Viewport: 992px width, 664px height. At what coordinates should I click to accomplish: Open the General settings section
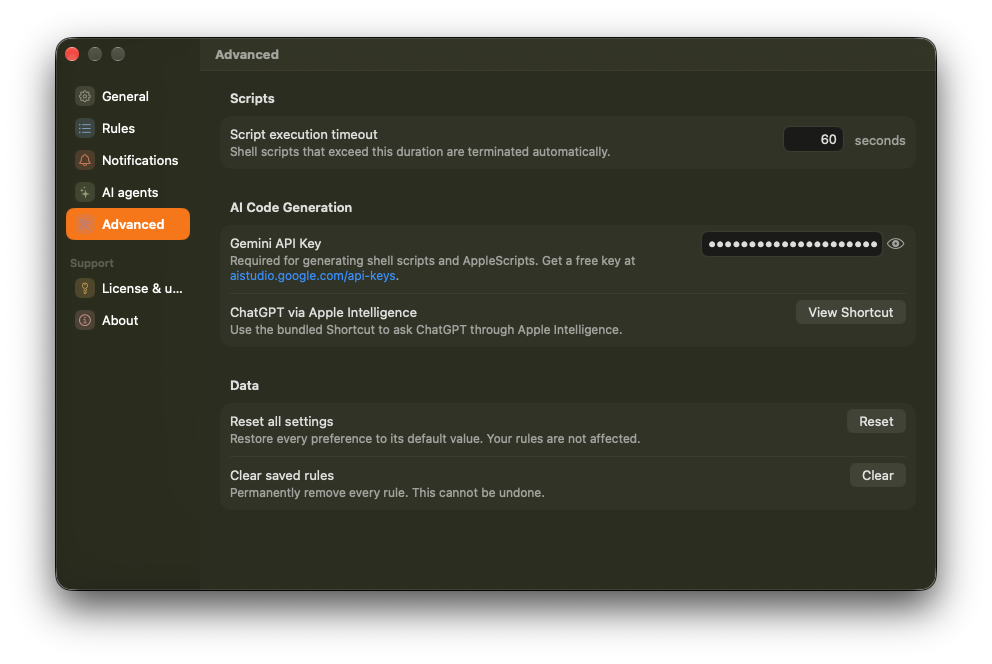[x=128, y=96]
